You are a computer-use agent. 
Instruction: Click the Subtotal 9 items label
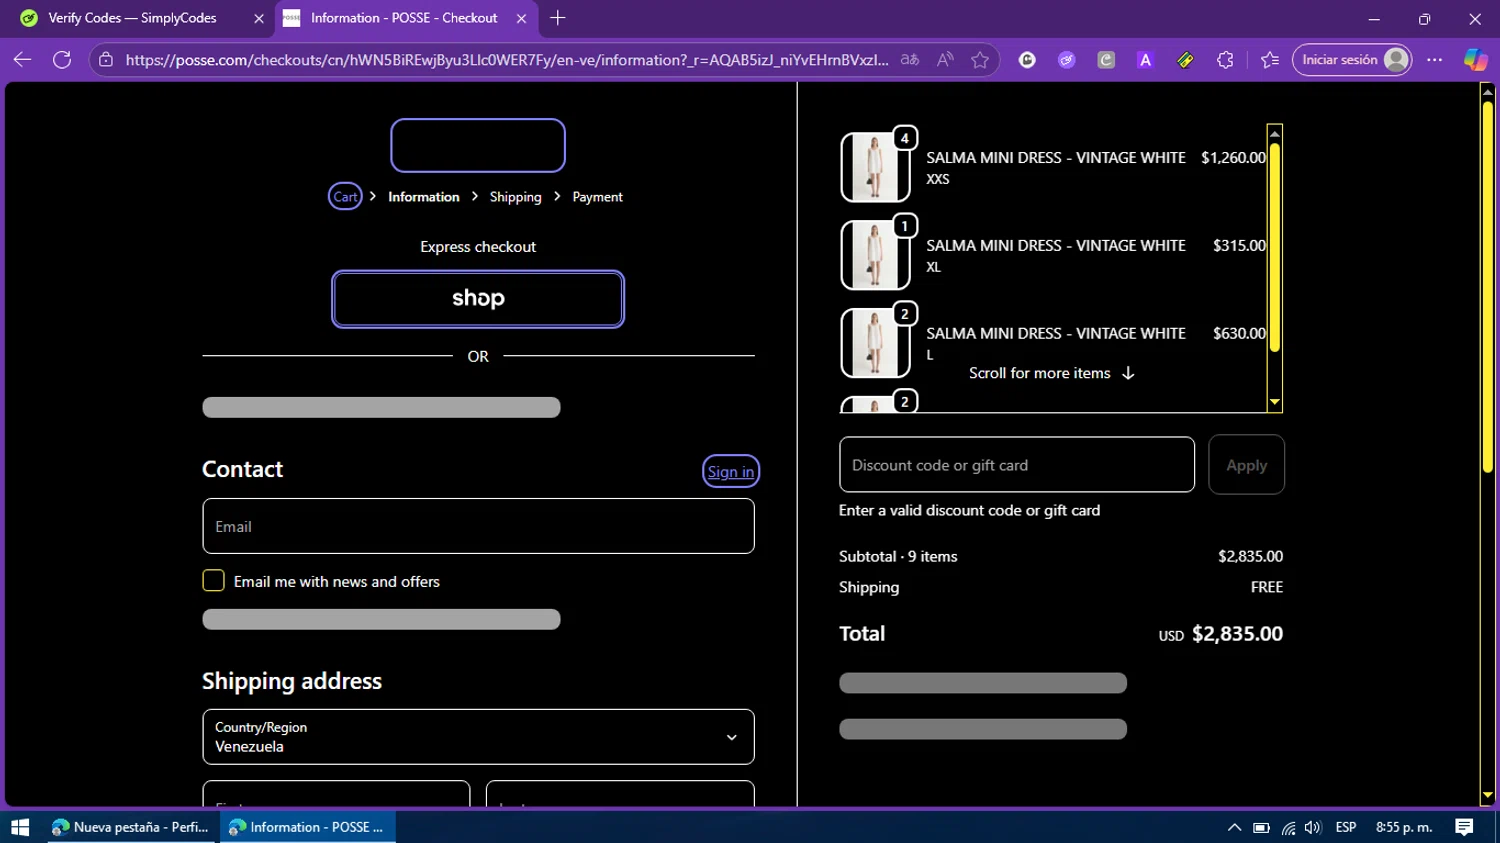(x=898, y=556)
